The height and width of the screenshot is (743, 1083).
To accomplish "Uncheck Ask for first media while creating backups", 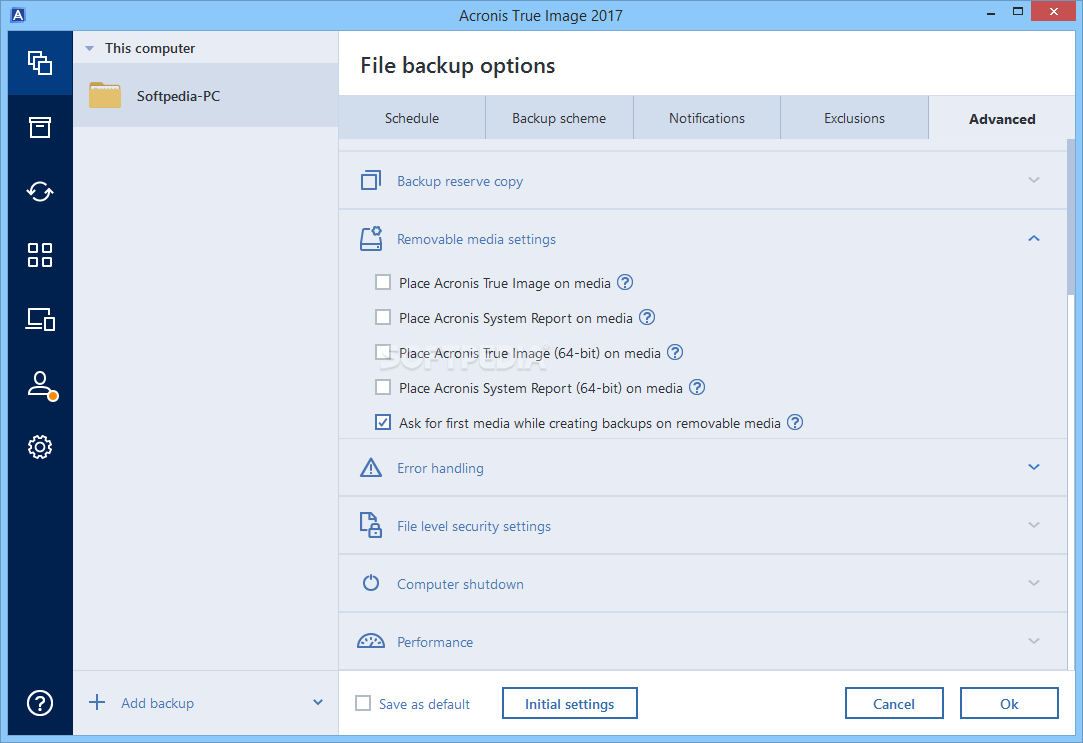I will click(x=383, y=422).
